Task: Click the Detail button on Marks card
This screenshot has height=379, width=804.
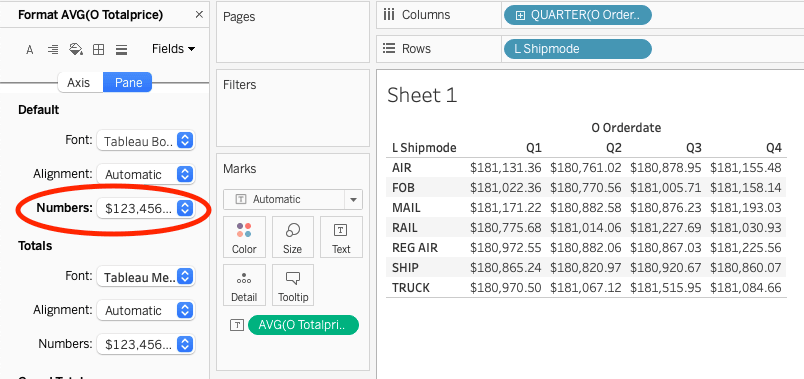Action: coord(244,285)
